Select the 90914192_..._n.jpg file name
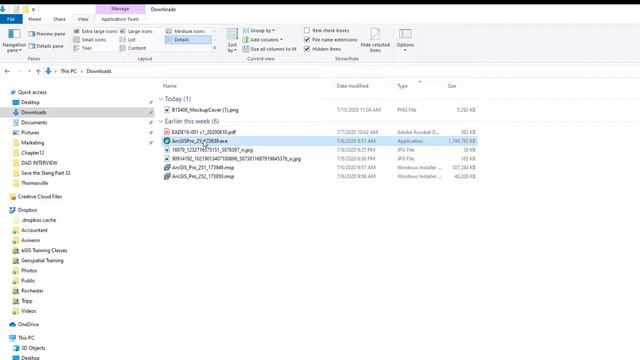640x360 pixels. click(236, 159)
